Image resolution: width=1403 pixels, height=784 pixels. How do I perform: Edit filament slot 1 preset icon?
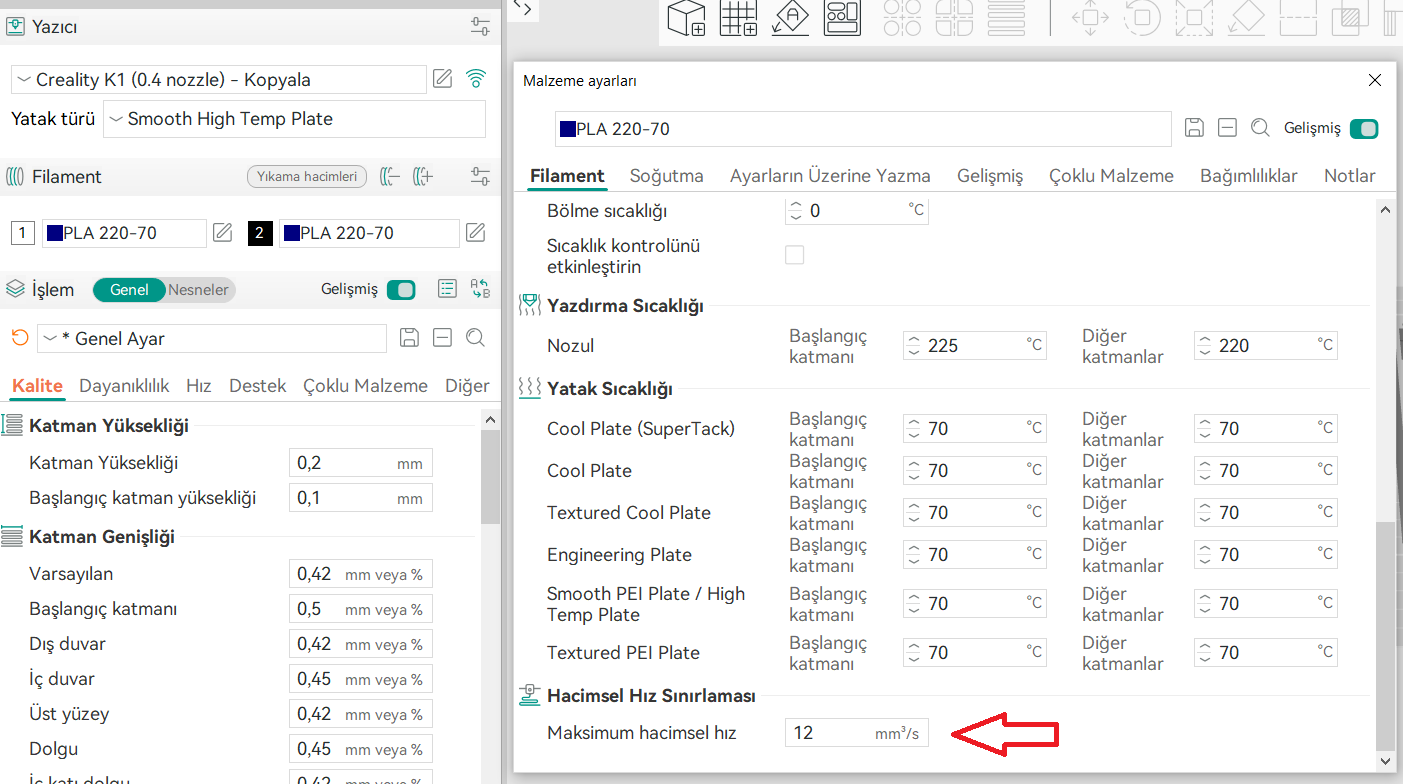tap(222, 233)
